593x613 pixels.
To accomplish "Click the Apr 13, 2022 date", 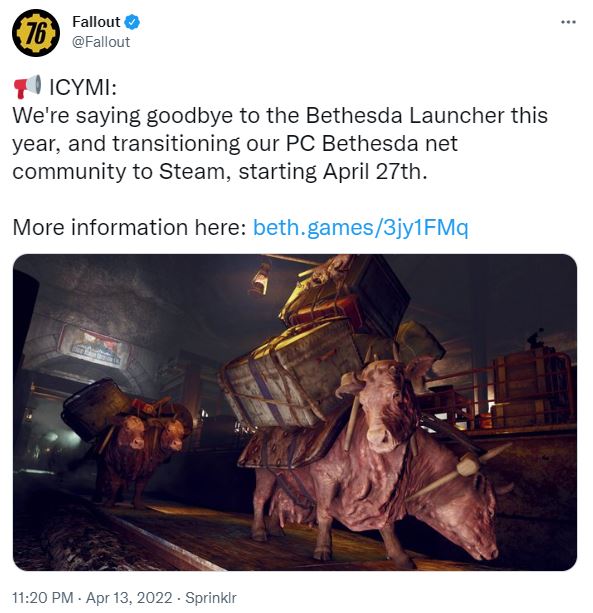I will (x=129, y=598).
